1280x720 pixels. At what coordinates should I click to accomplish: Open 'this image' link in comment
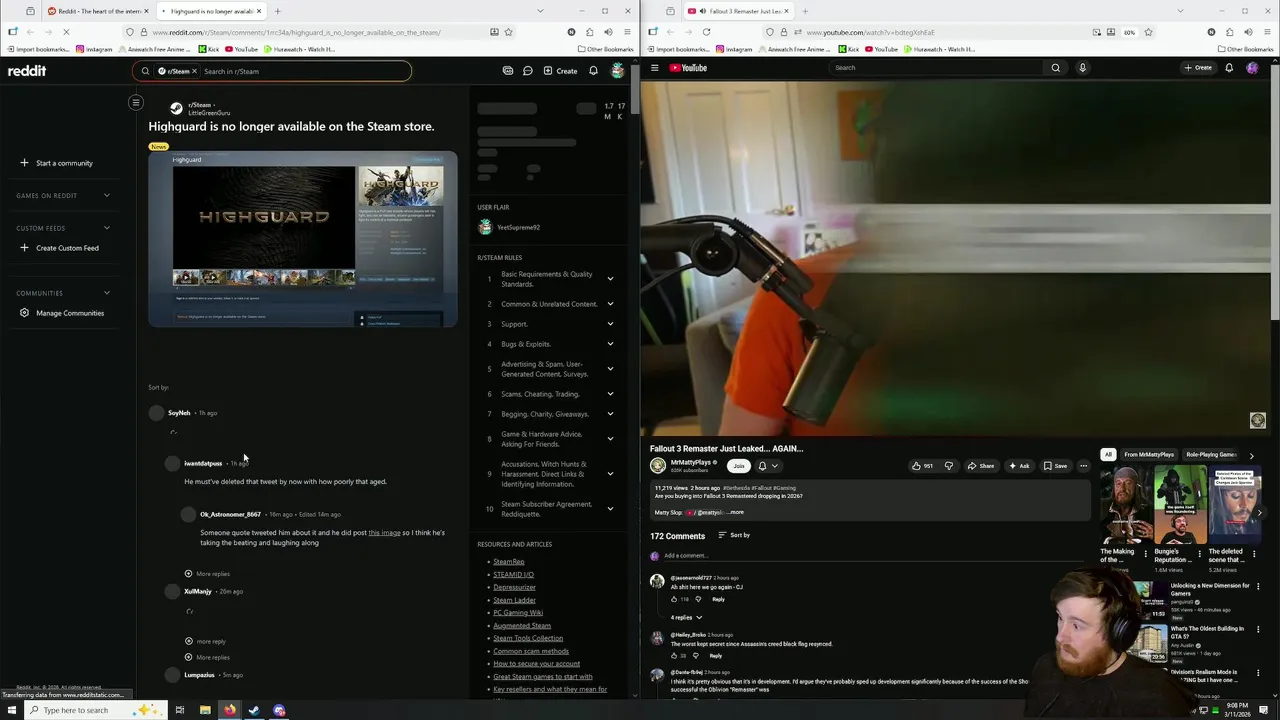[384, 533]
